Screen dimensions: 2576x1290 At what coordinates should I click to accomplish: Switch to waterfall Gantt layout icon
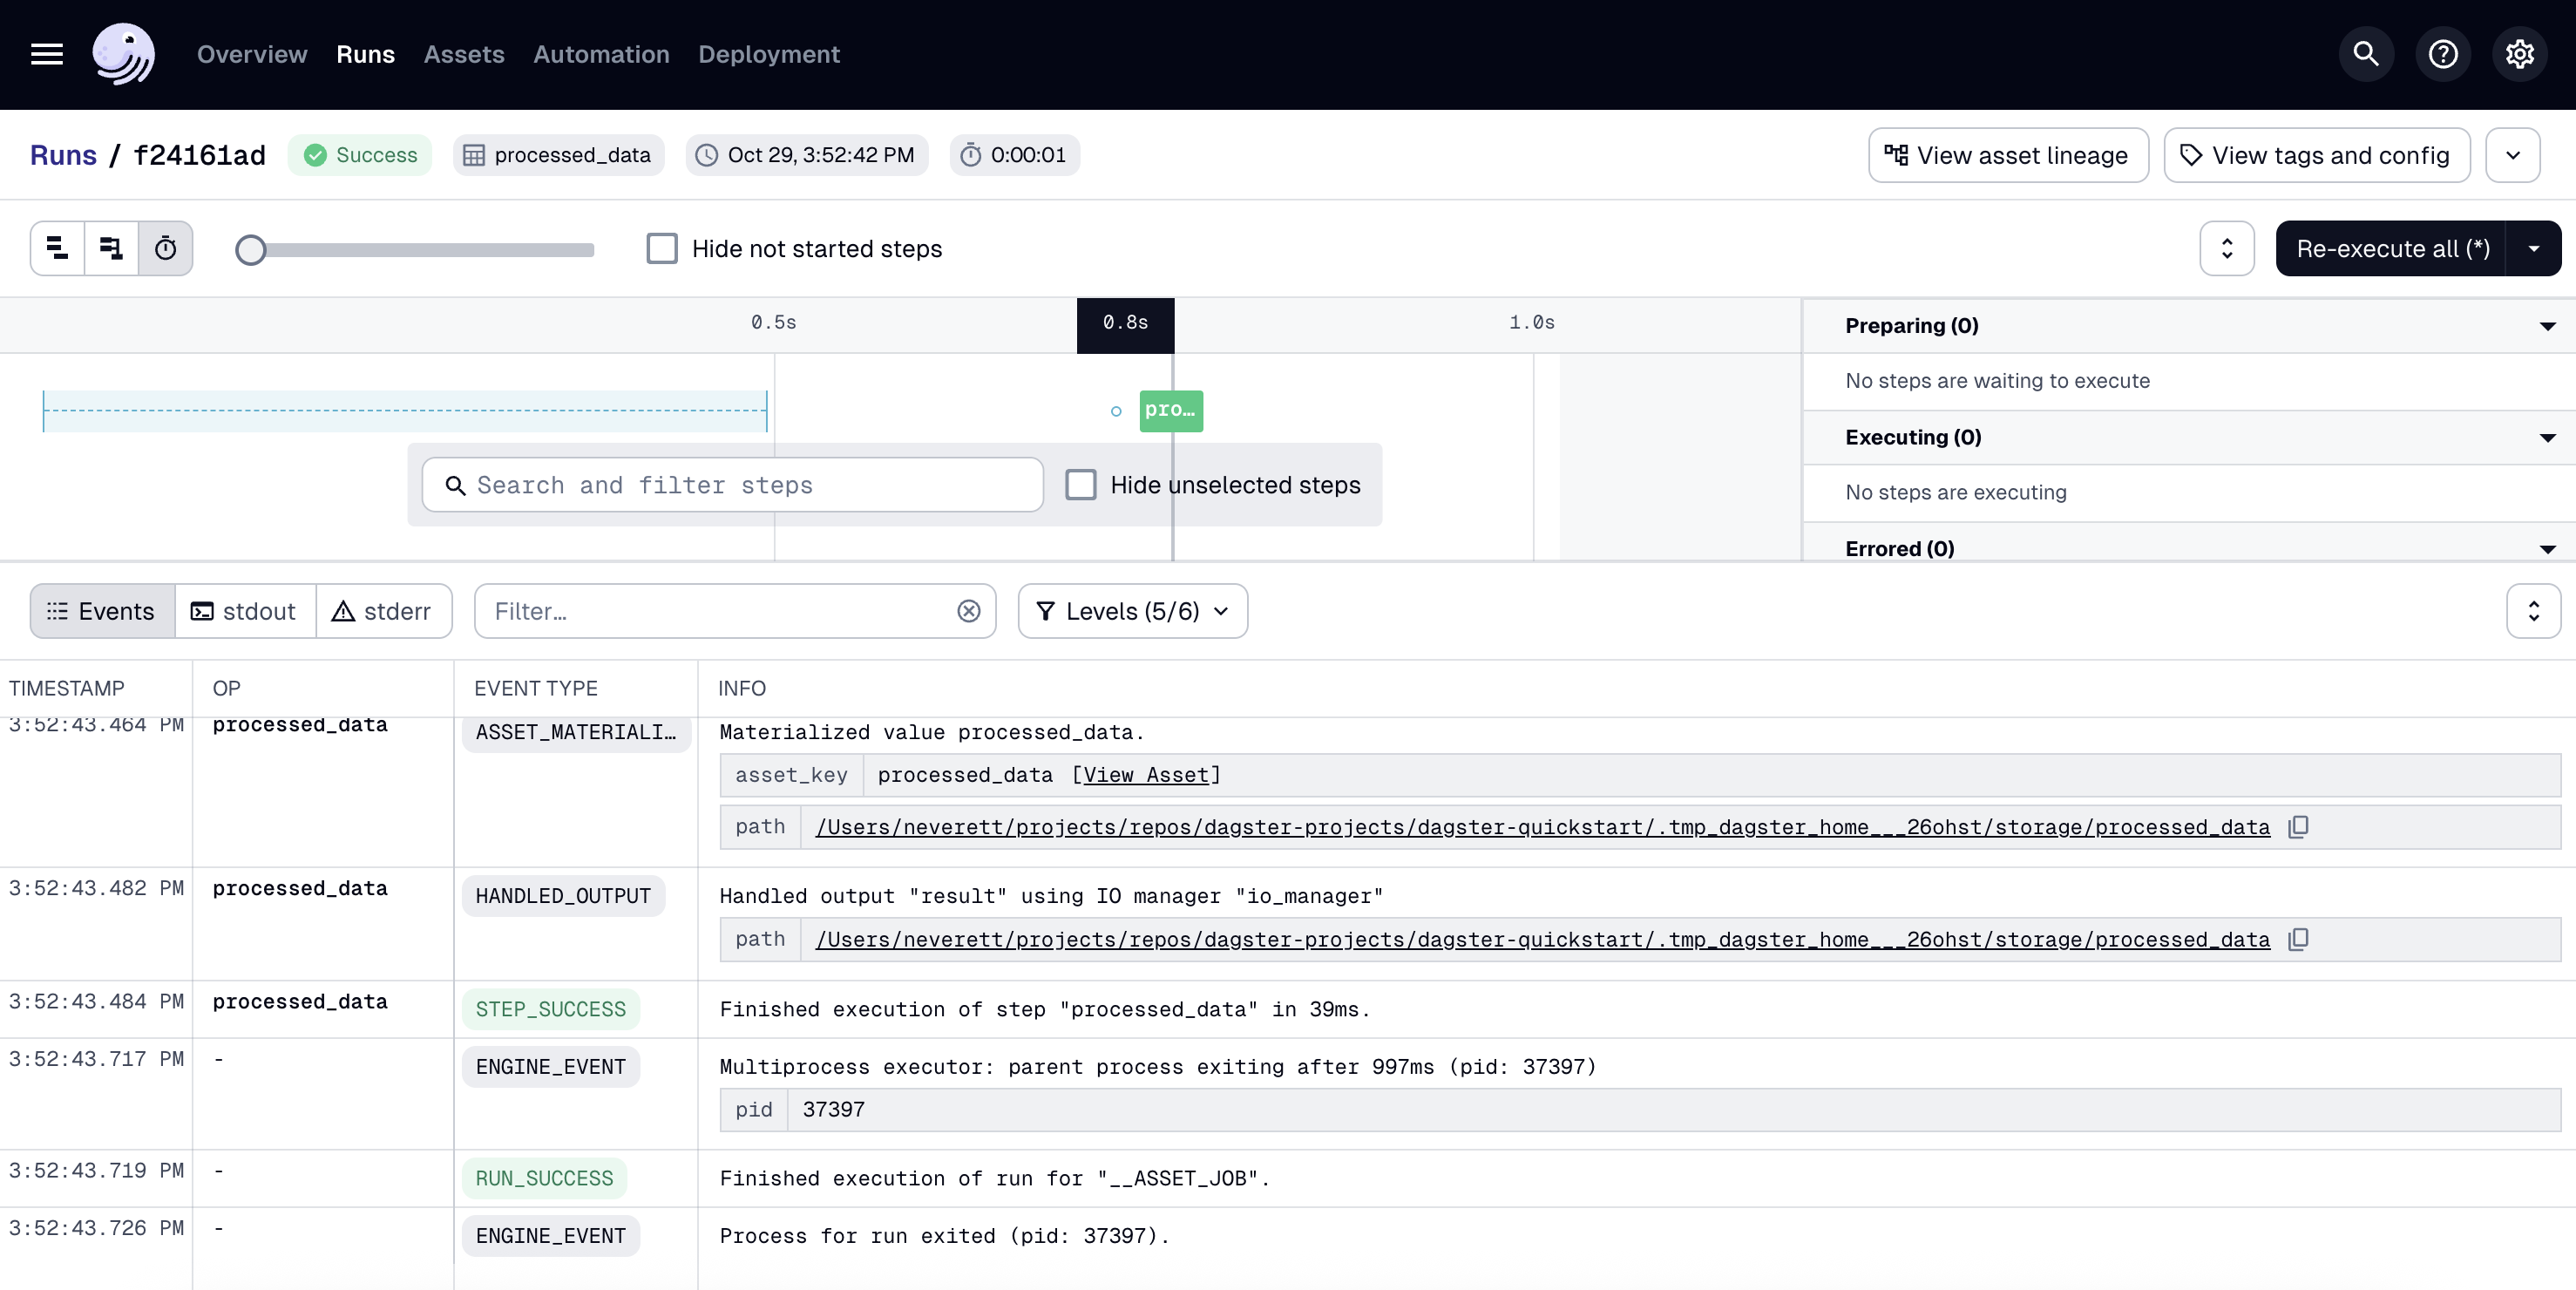(111, 248)
